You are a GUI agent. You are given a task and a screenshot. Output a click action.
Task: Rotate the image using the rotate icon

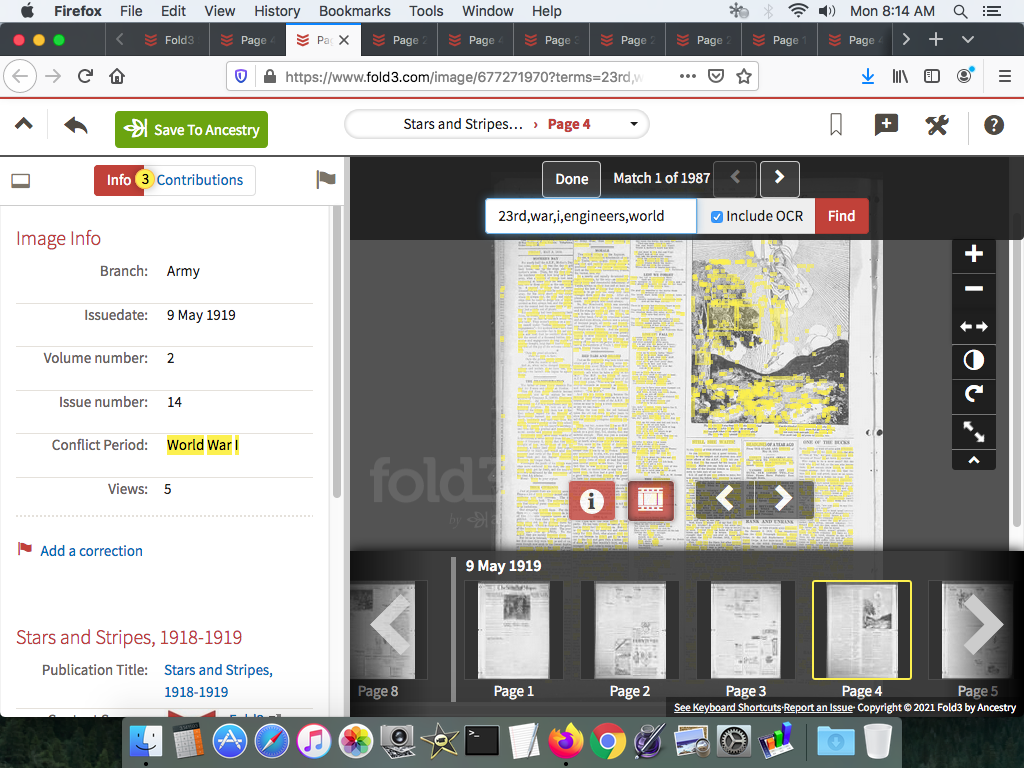tap(973, 394)
